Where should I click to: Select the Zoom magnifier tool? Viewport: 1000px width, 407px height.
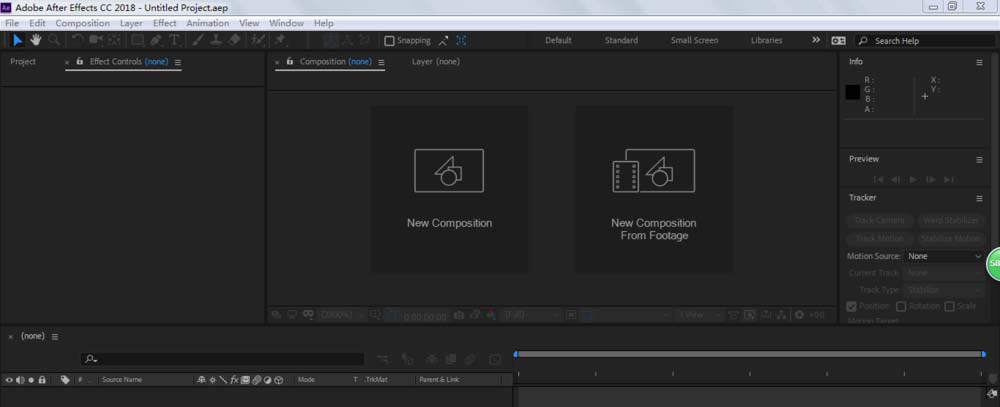[x=54, y=40]
